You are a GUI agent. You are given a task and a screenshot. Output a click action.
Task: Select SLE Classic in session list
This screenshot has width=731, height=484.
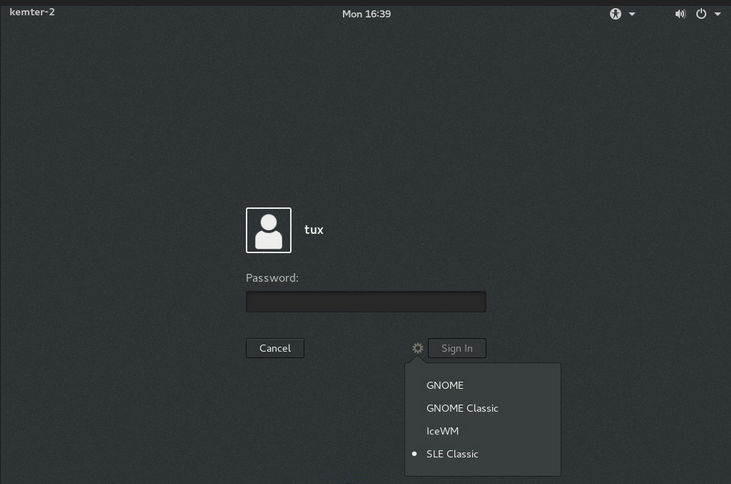click(452, 454)
